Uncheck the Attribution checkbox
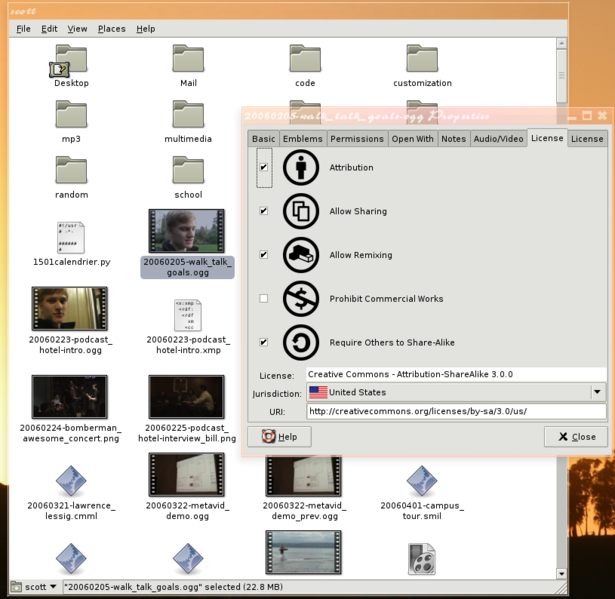615x599 pixels. point(264,168)
